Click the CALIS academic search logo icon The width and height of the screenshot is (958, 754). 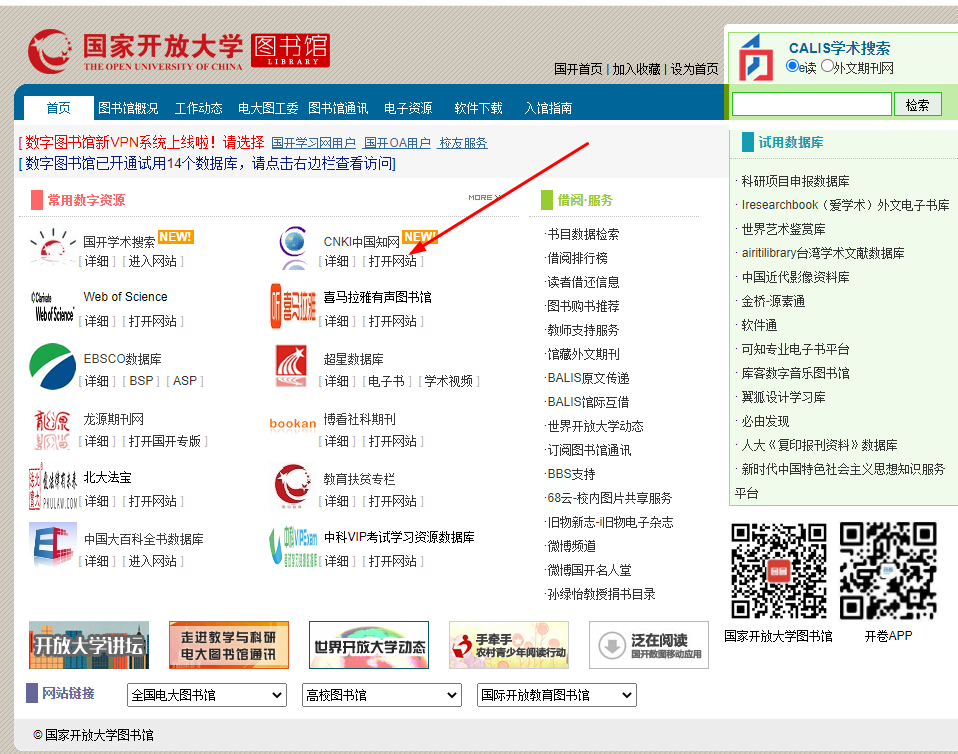coord(755,58)
